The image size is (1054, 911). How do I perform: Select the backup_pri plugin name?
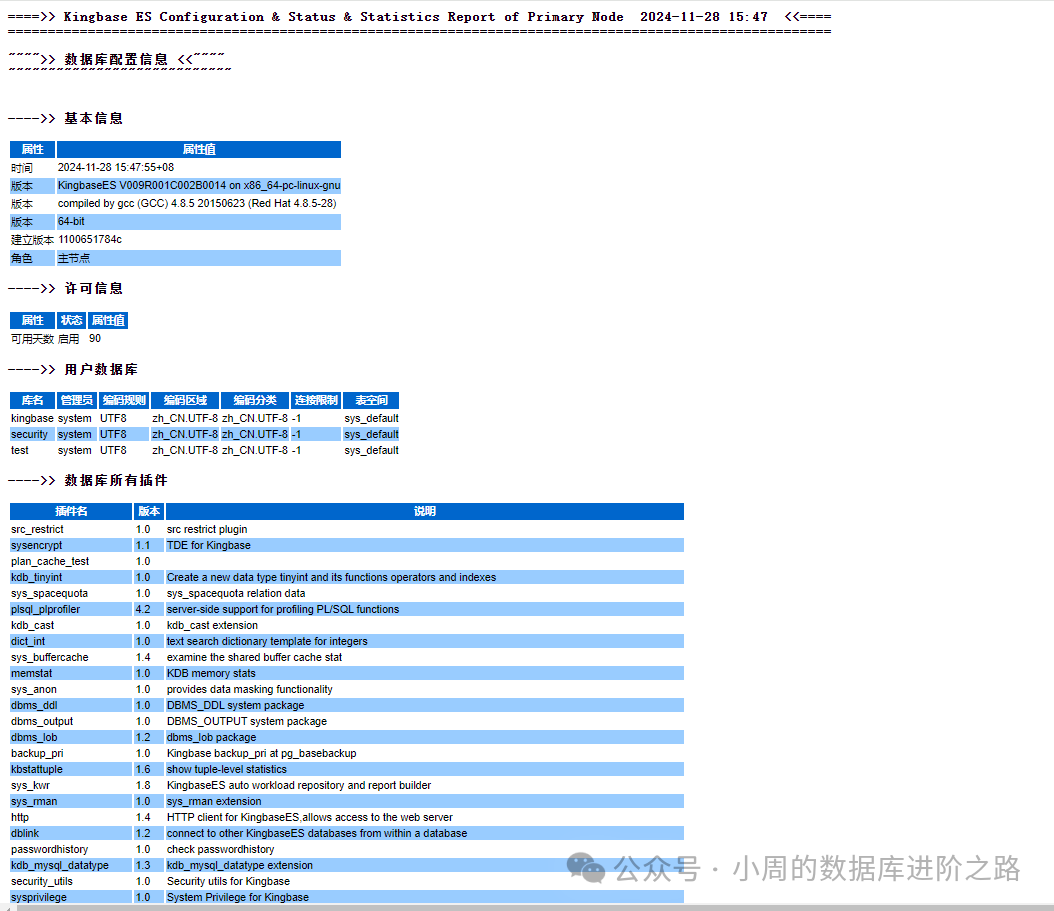(x=37, y=754)
